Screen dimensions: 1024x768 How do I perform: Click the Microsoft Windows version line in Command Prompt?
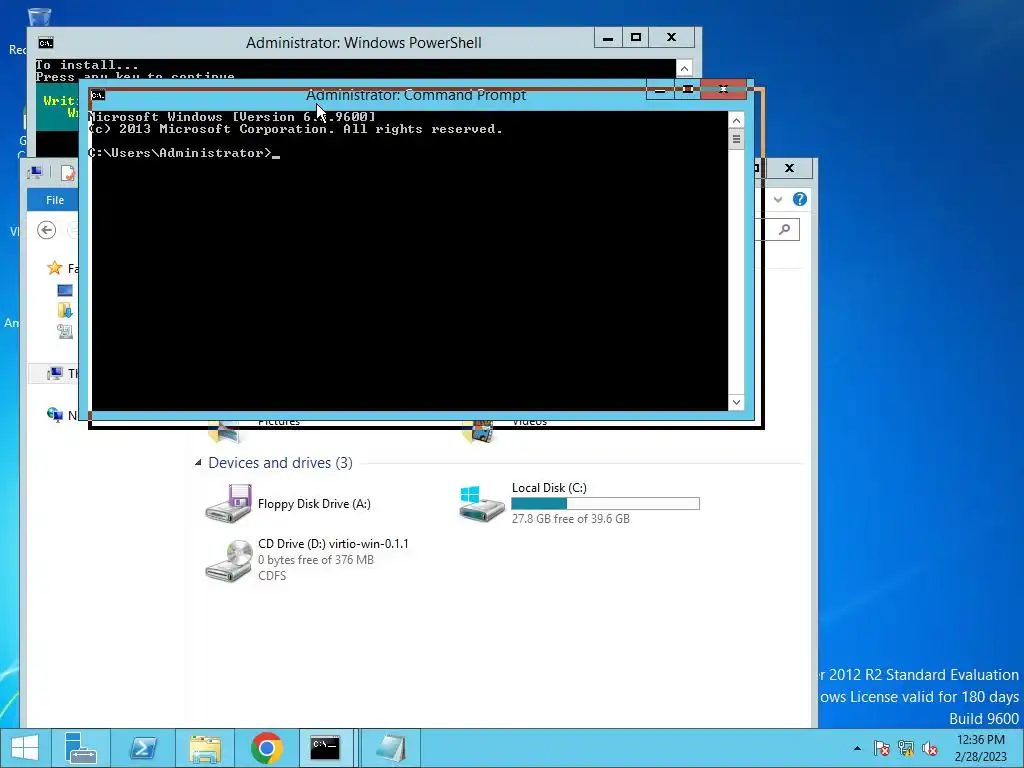point(232,117)
